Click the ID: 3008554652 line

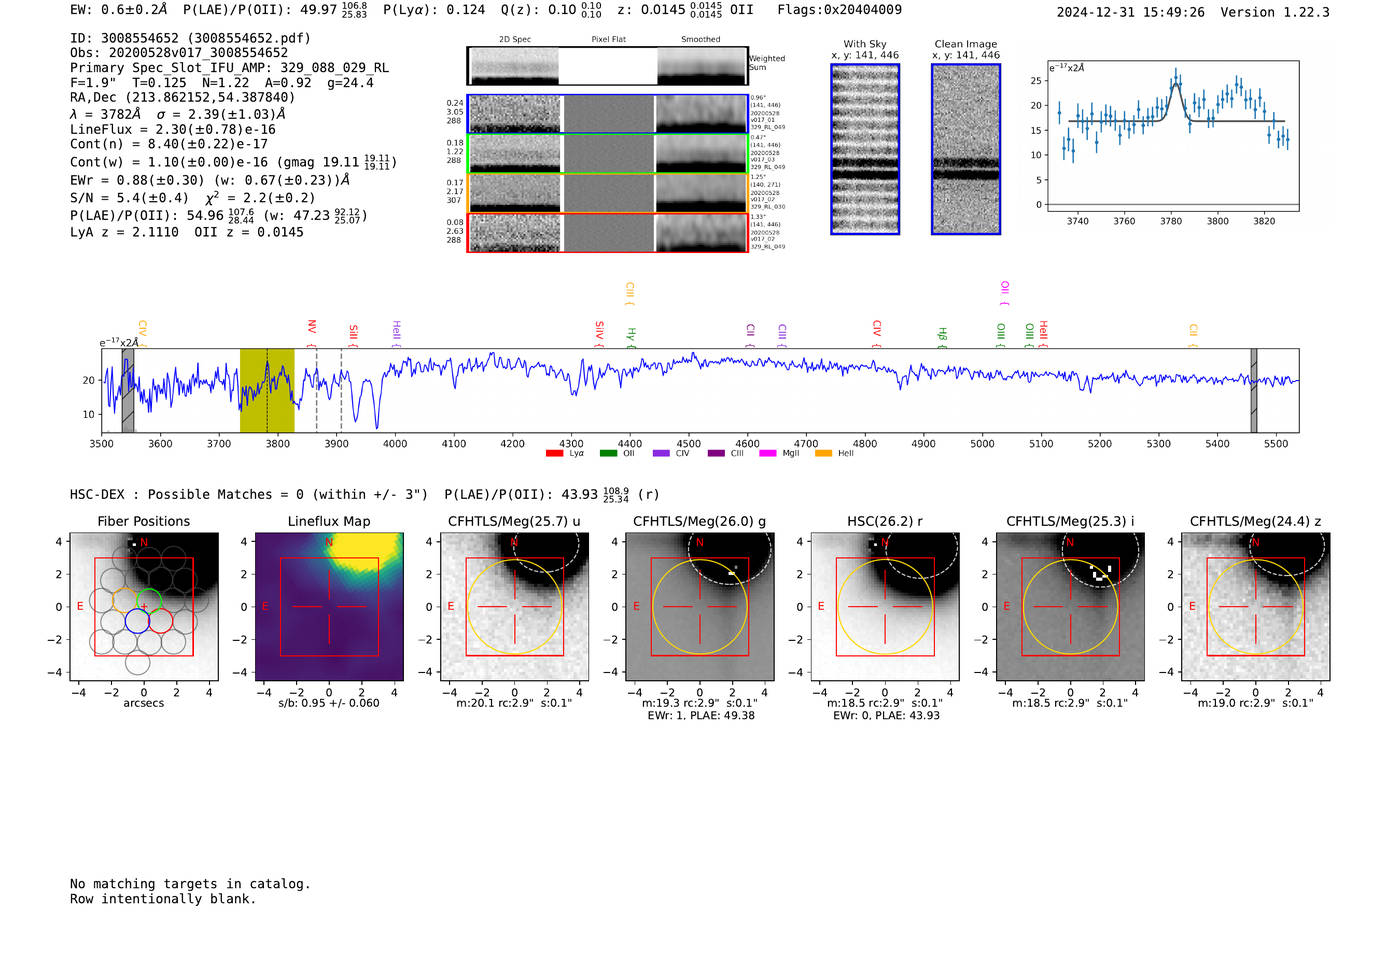point(190,38)
